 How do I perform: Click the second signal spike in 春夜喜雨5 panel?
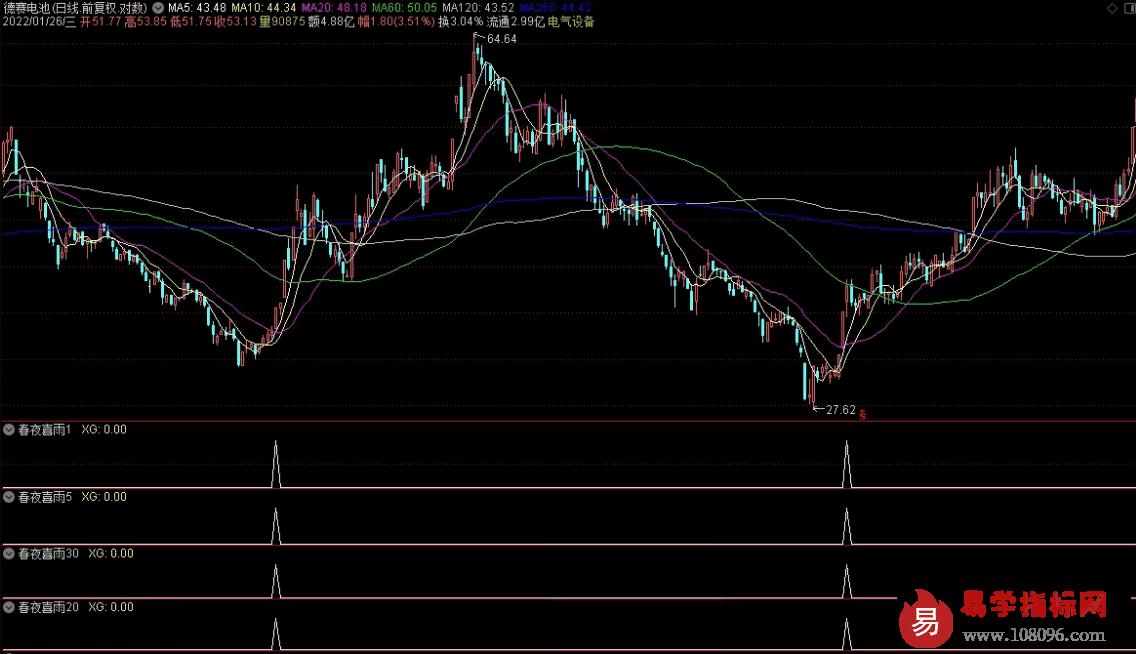[847, 526]
